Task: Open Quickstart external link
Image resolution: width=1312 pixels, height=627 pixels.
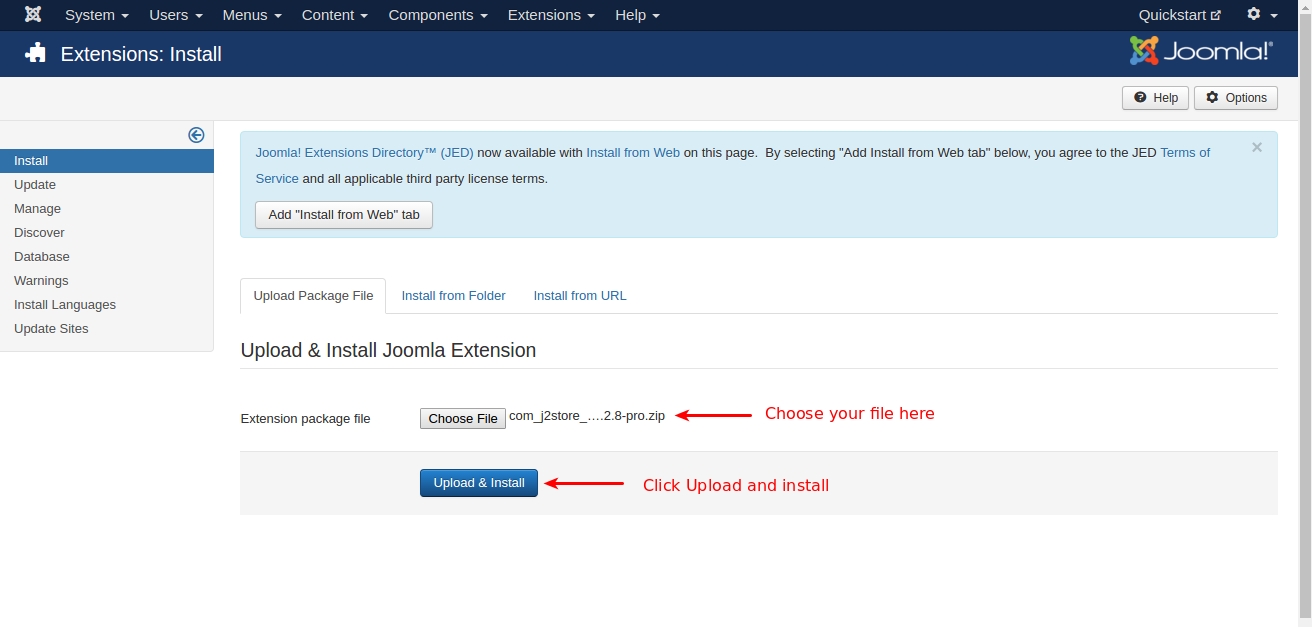Action: coord(1180,15)
